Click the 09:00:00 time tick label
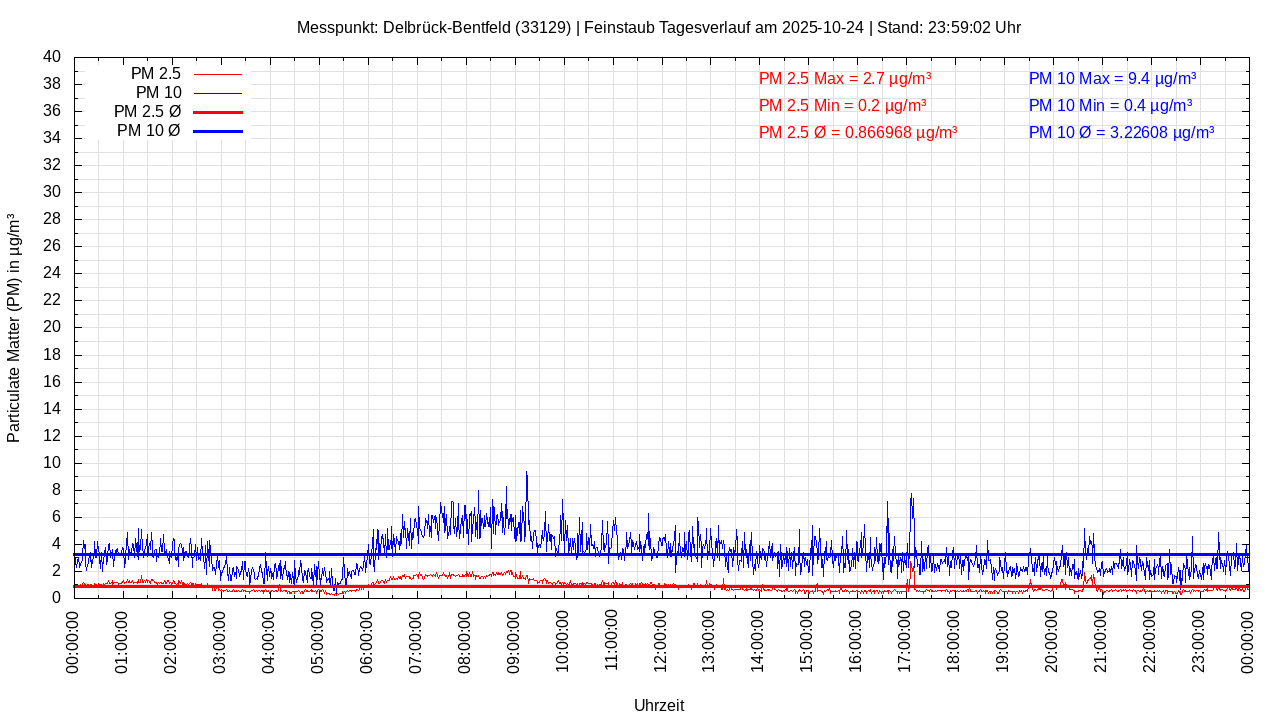 tap(514, 640)
